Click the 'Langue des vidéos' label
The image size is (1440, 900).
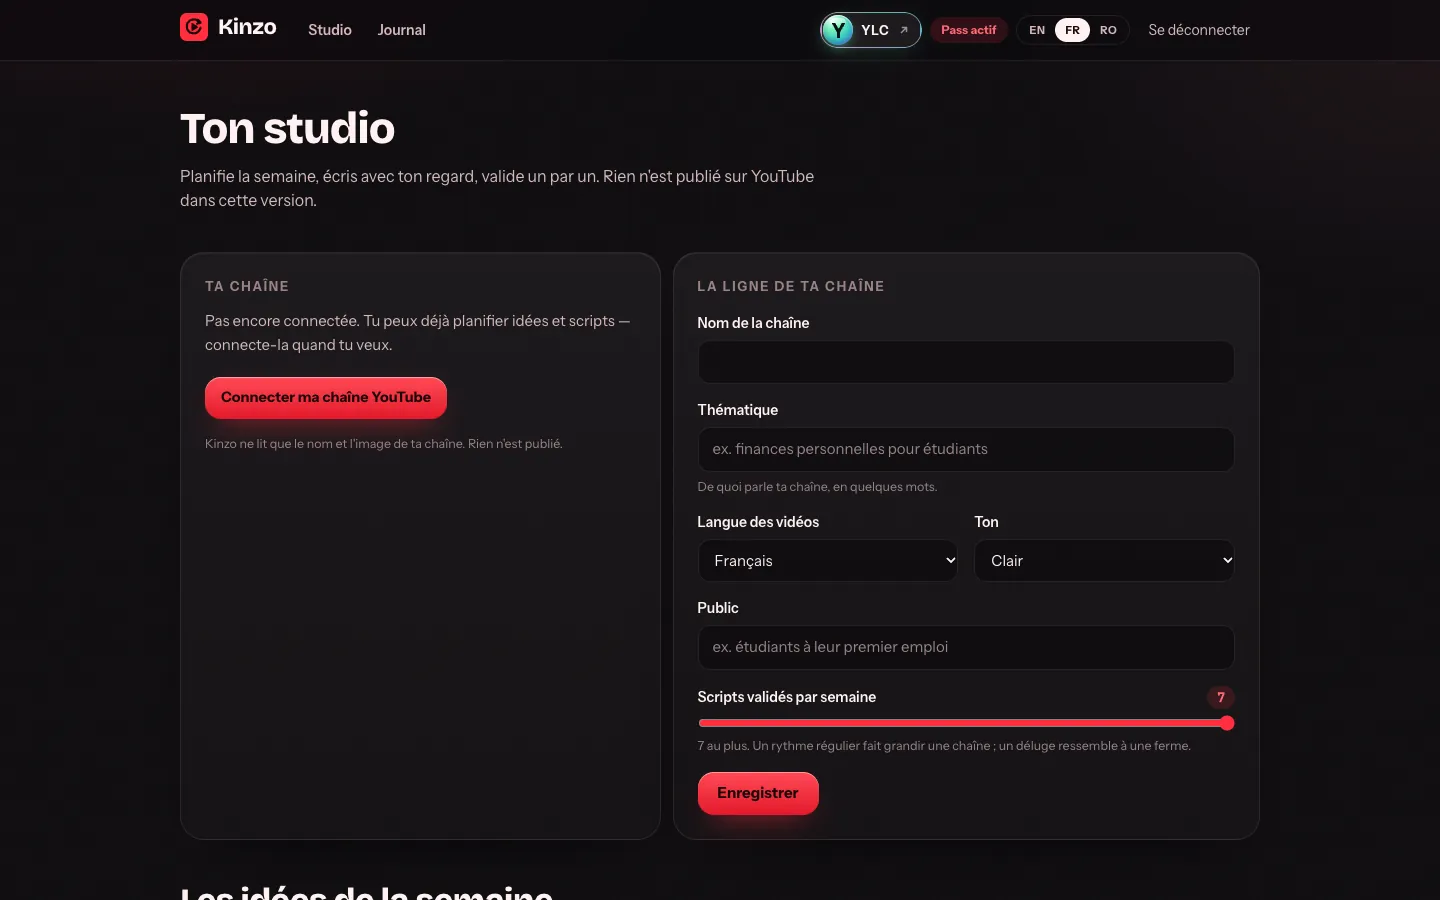758,522
